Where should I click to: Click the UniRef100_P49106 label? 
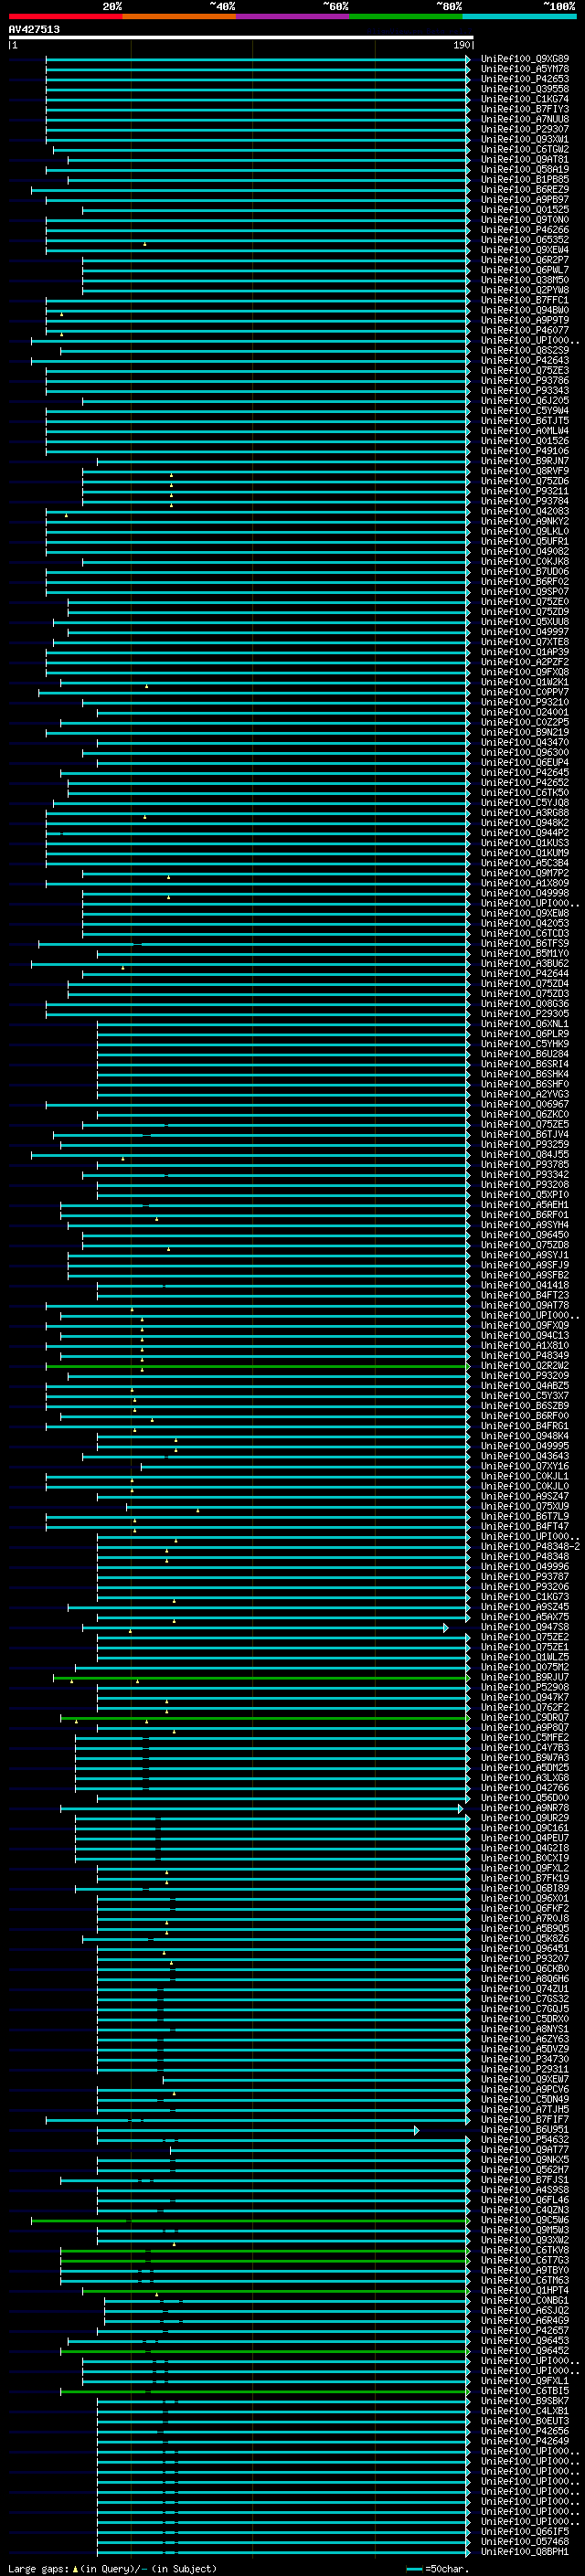click(x=525, y=451)
